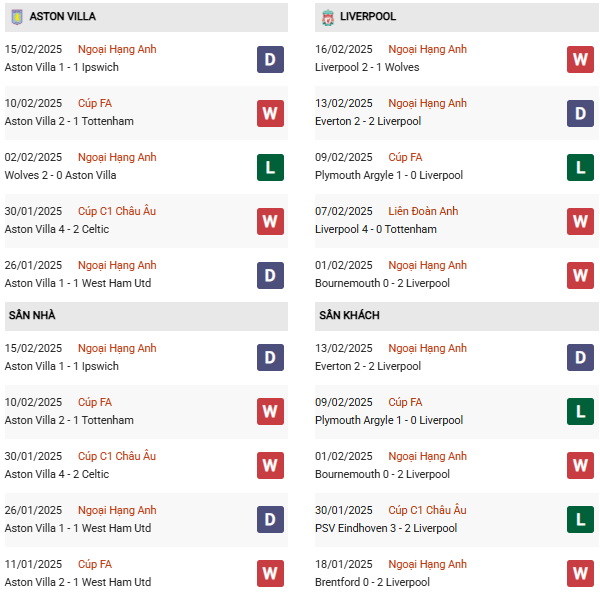Open the Liverpool 4 - 0 Tottenham match
This screenshot has width=600, height=594.
(375, 229)
